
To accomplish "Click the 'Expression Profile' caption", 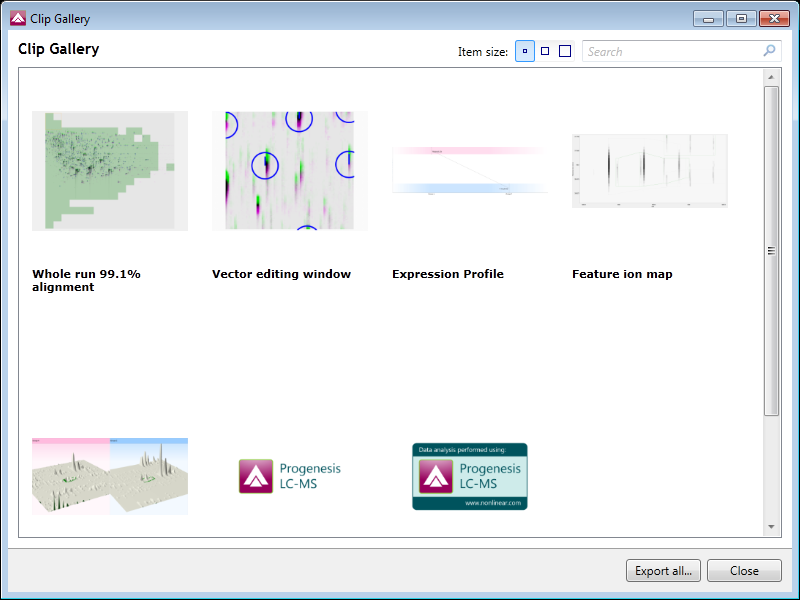I will click(x=448, y=274).
